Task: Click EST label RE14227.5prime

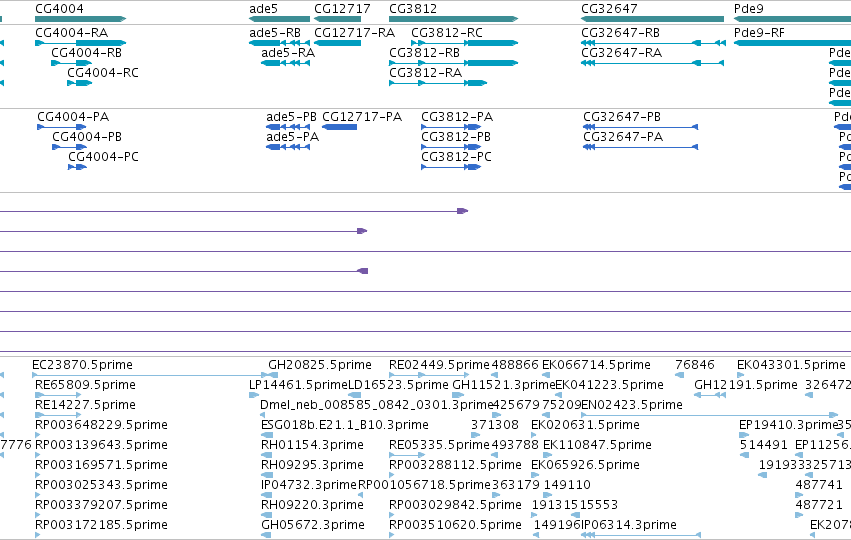Action: (x=85, y=405)
